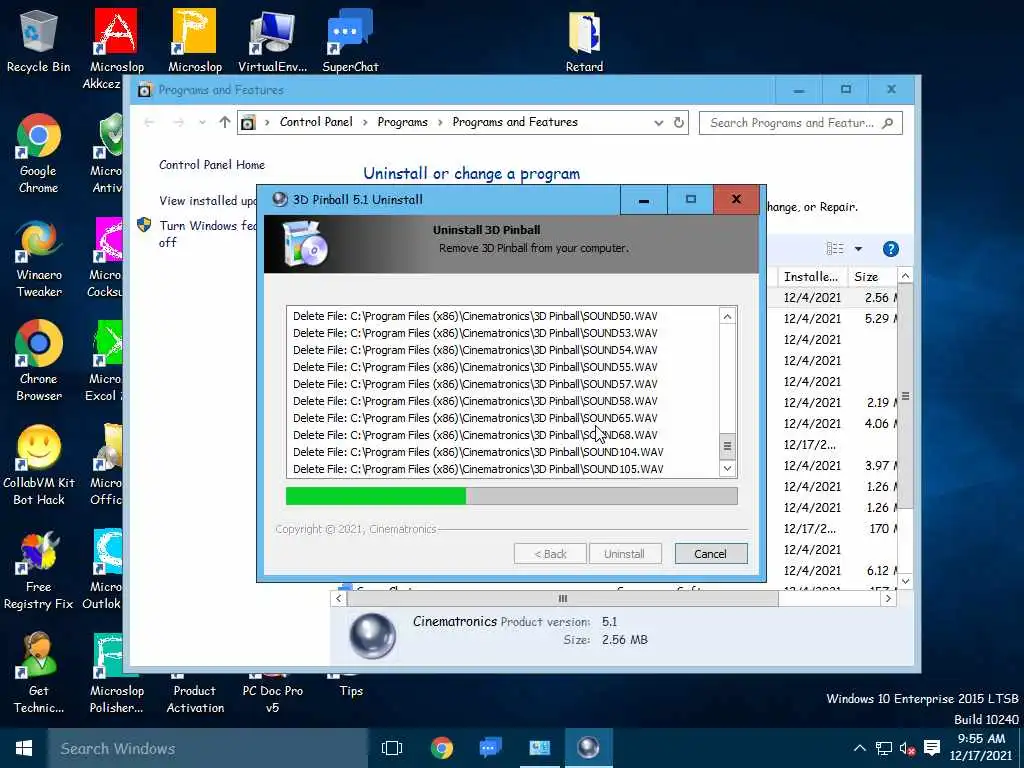Switch to SuperChat on the taskbar
Viewport: 1024px width, 768px height.
[490, 748]
